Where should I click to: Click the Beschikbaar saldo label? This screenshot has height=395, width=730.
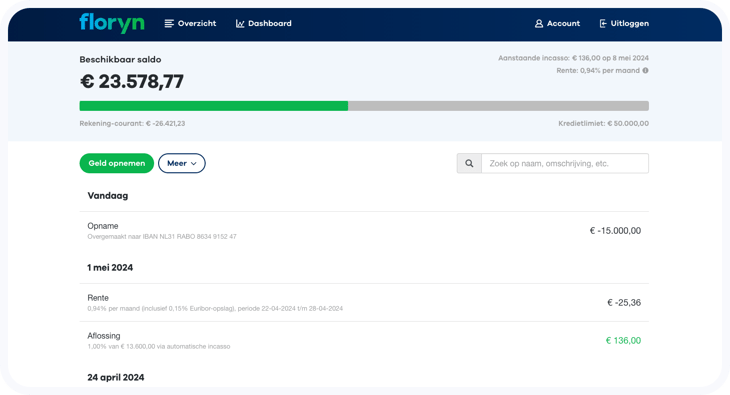point(120,60)
